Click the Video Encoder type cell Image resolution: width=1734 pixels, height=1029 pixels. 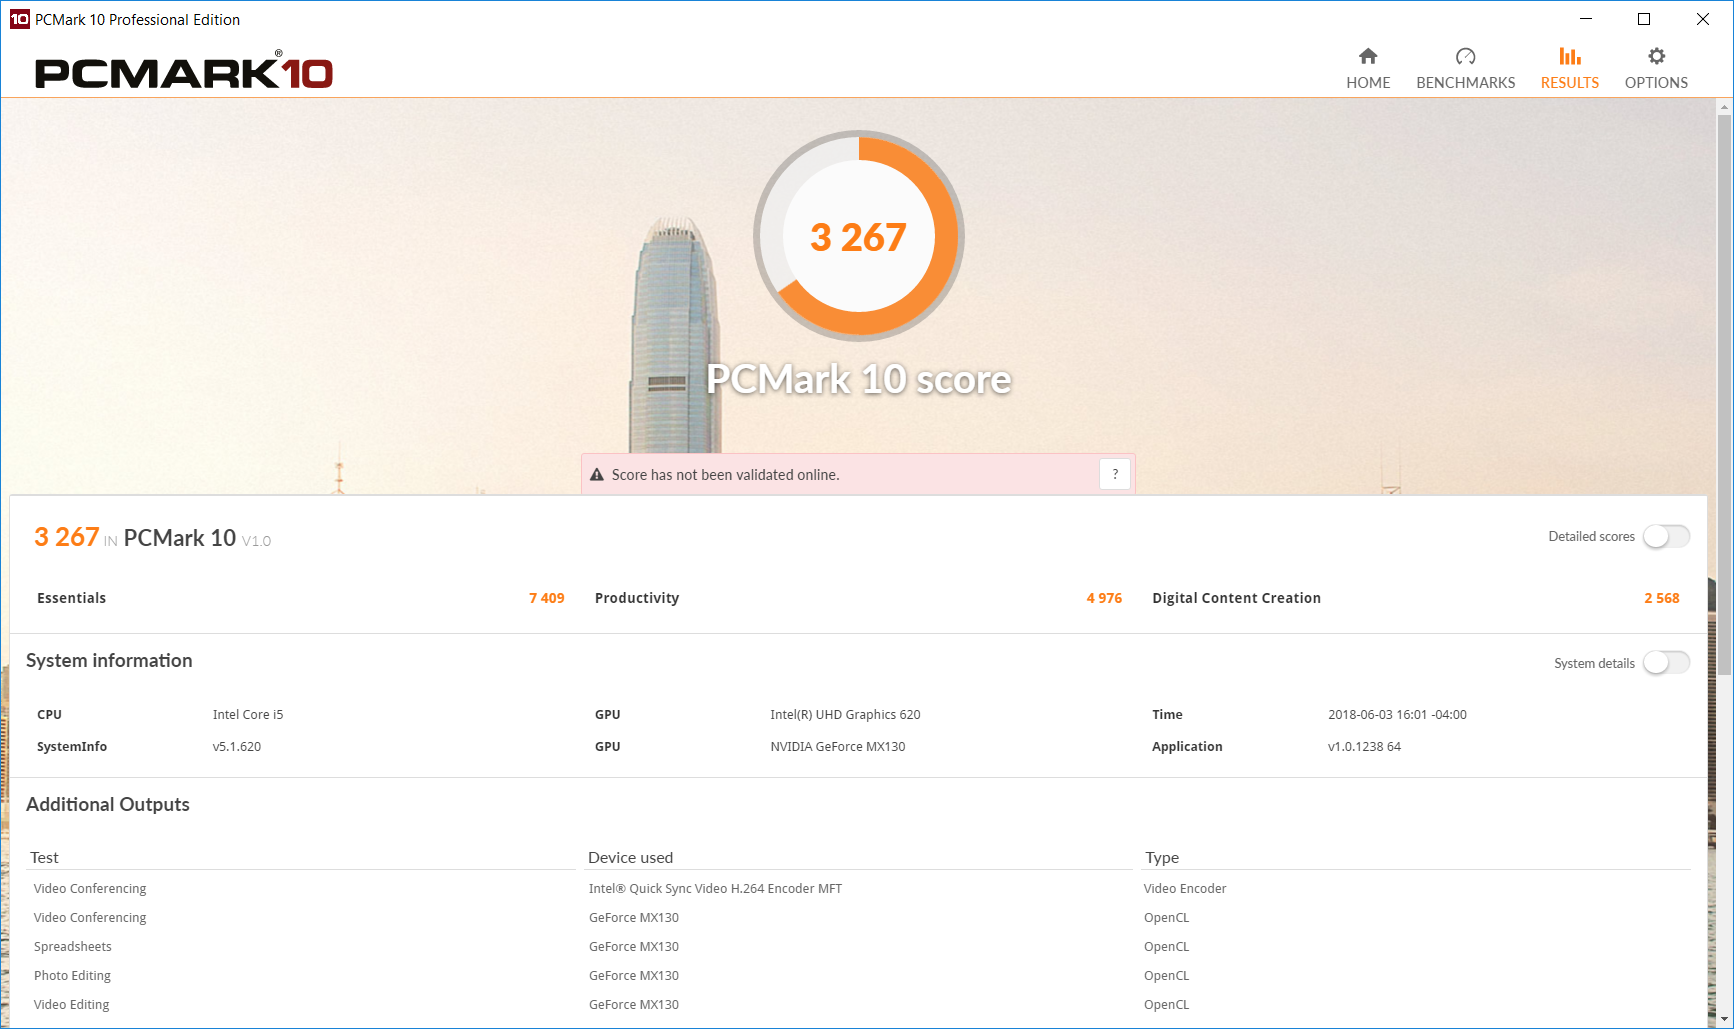(x=1185, y=889)
